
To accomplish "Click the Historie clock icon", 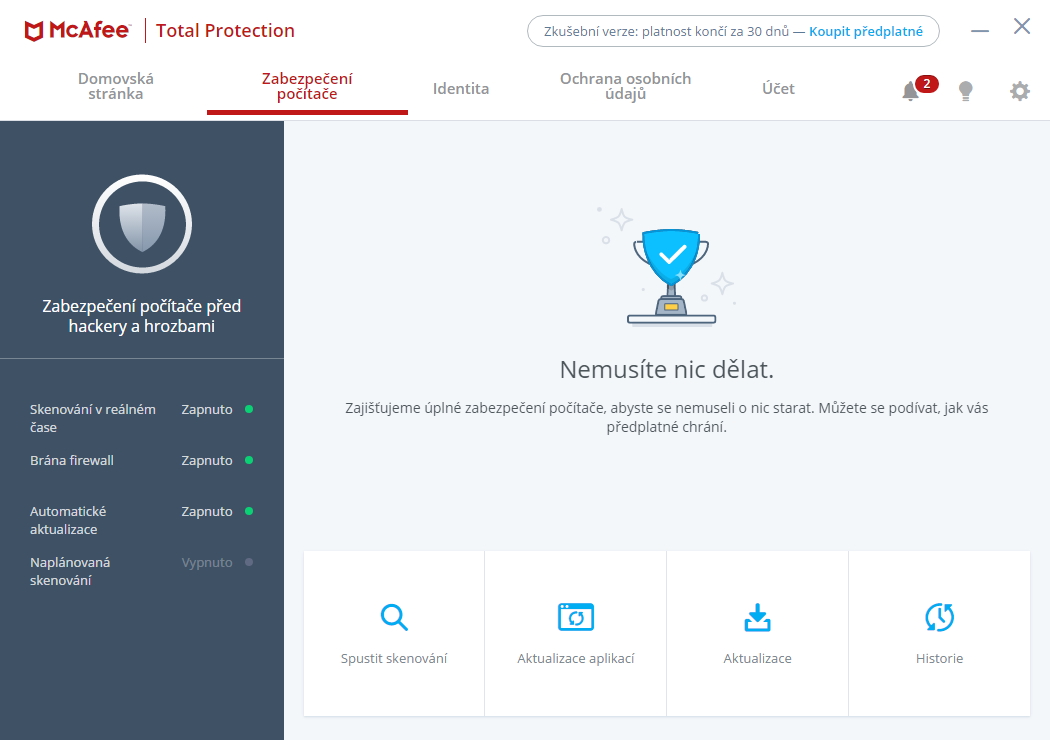I will tap(940, 617).
